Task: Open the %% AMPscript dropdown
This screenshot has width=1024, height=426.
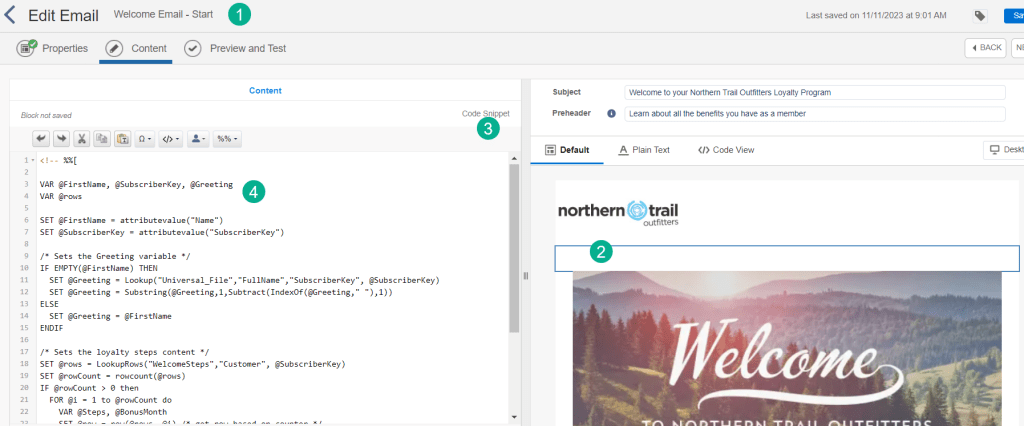Action: coord(226,139)
